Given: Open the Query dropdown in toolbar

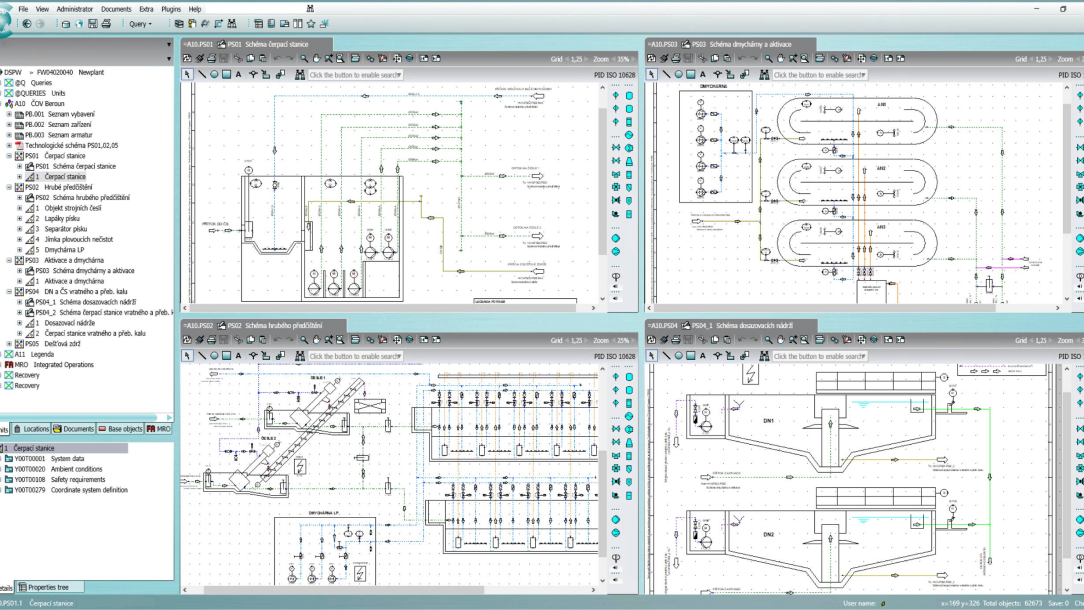Looking at the screenshot, I should click(x=141, y=23).
